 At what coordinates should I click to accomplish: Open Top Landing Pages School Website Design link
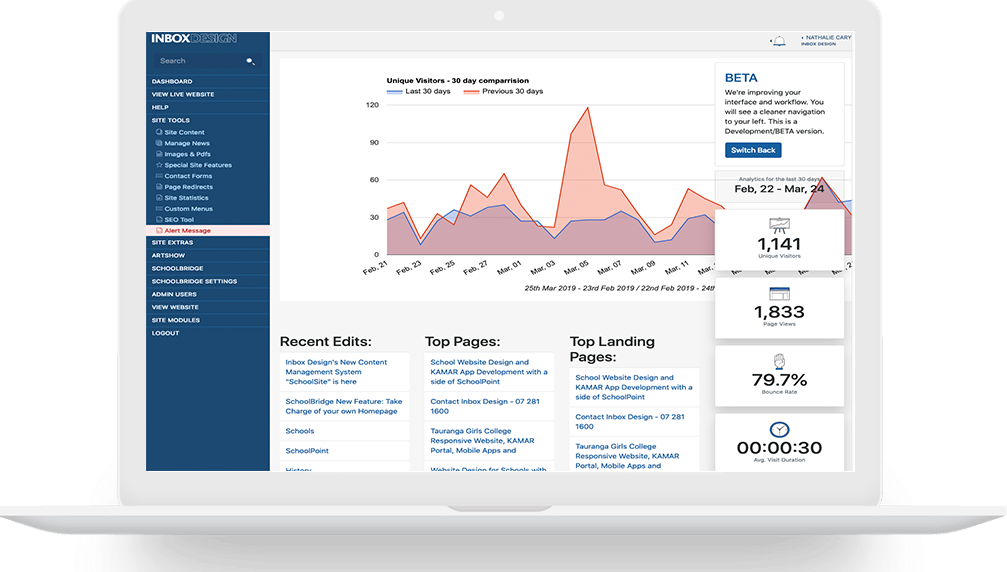pyautogui.click(x=634, y=387)
